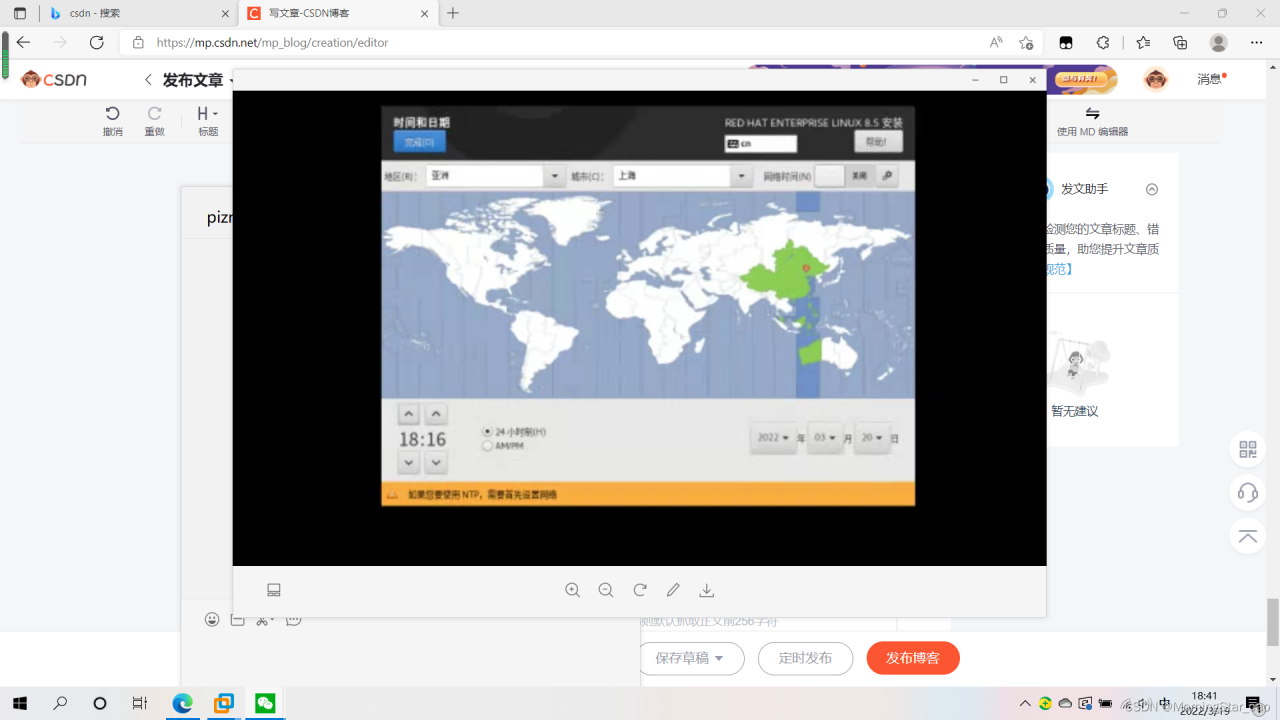Image resolution: width=1280 pixels, height=720 pixels.
Task: Open Windows taskbar search
Action: [60, 703]
